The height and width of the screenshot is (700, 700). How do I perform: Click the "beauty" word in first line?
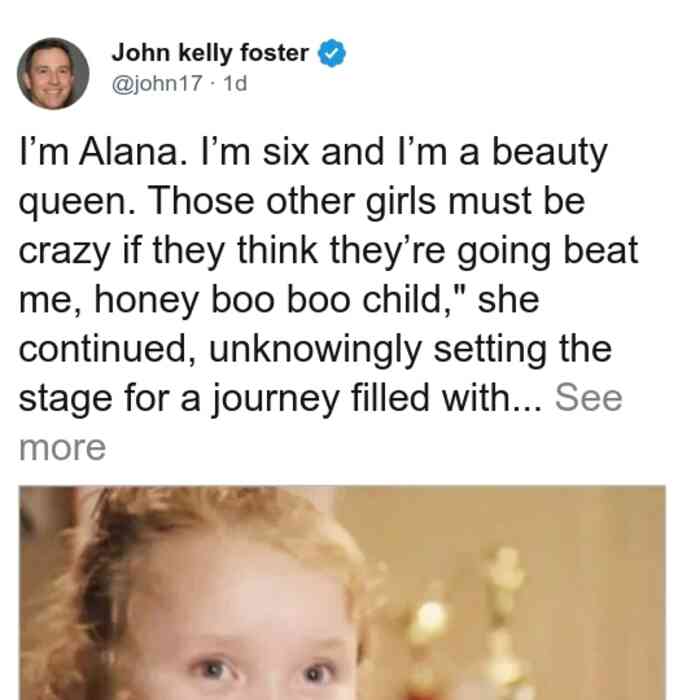pos(550,153)
